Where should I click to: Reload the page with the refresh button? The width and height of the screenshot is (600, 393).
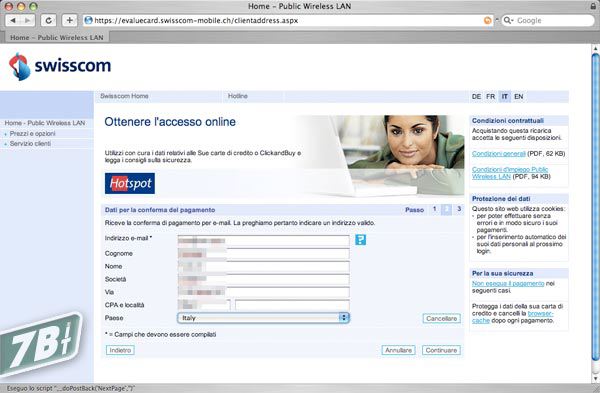point(48,20)
